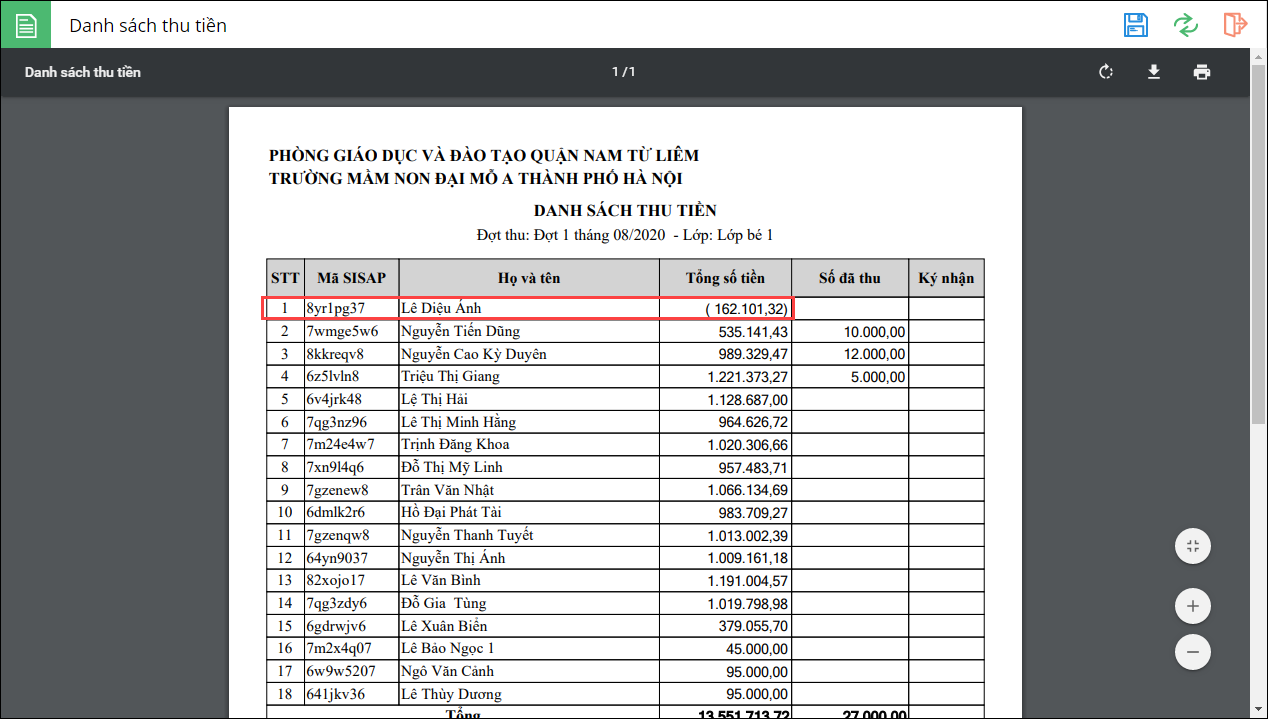Zoom in on the PDF
Image resolution: width=1268 pixels, height=719 pixels.
point(1192,606)
